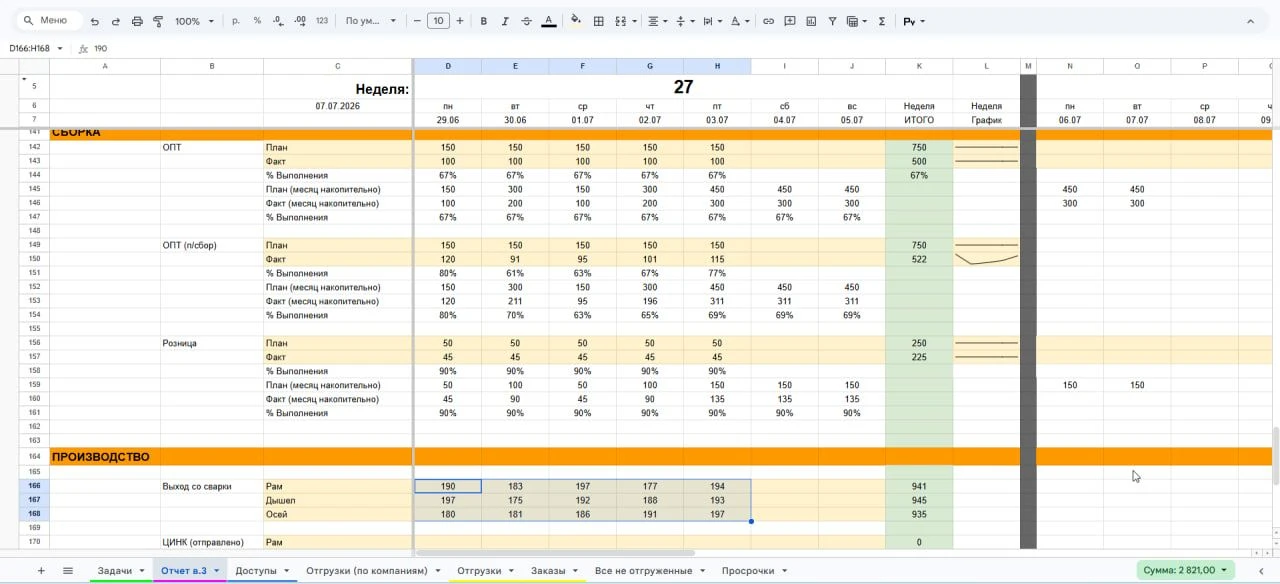Search menus via the Меню box

click(x=48, y=21)
